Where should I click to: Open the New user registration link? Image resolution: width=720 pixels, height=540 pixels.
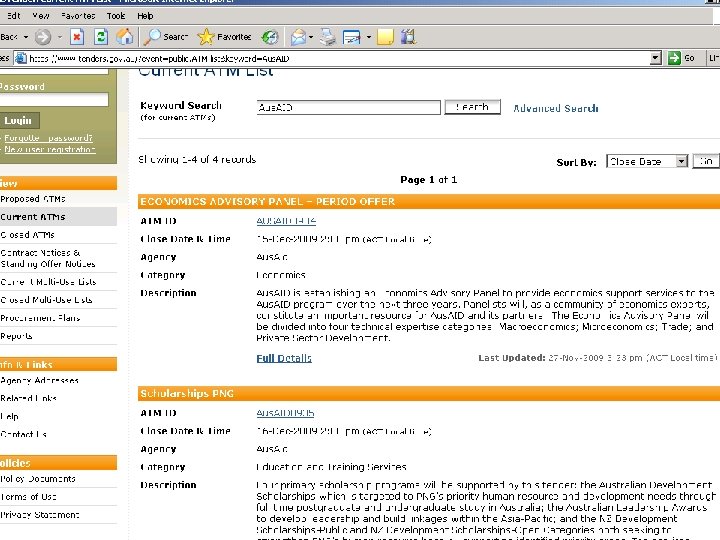click(50, 149)
